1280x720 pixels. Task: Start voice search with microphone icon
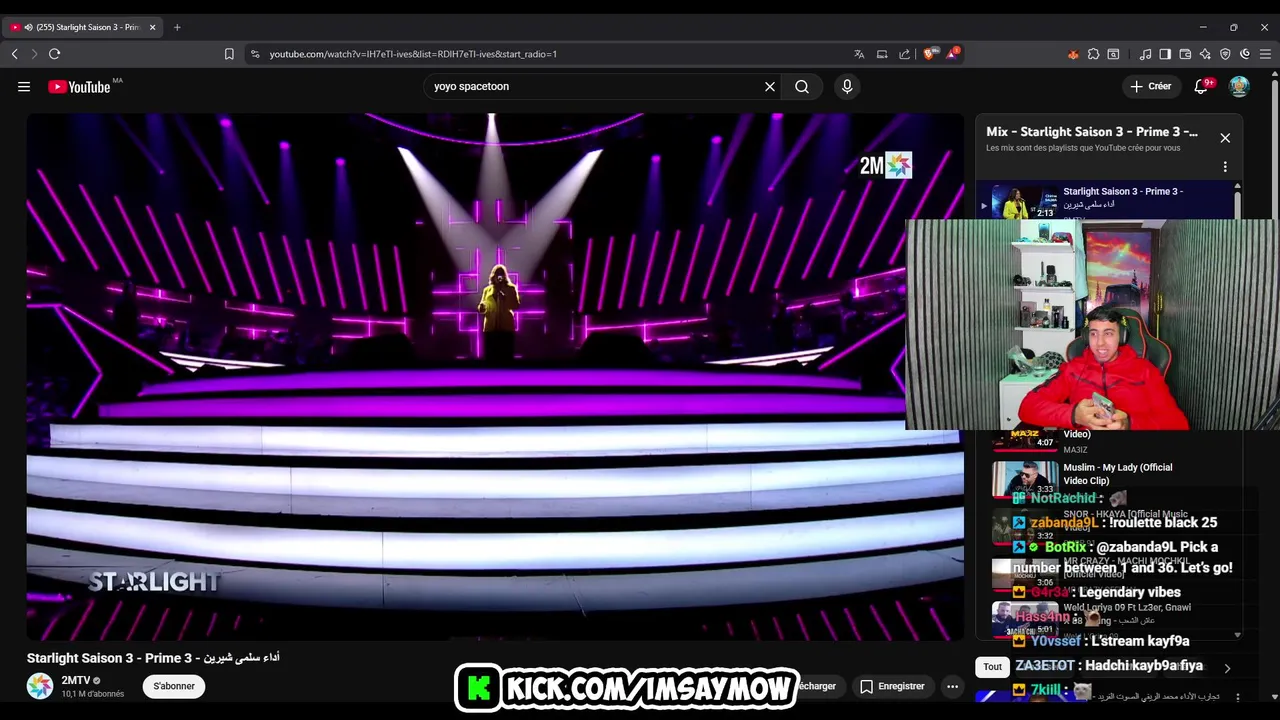pyautogui.click(x=847, y=87)
